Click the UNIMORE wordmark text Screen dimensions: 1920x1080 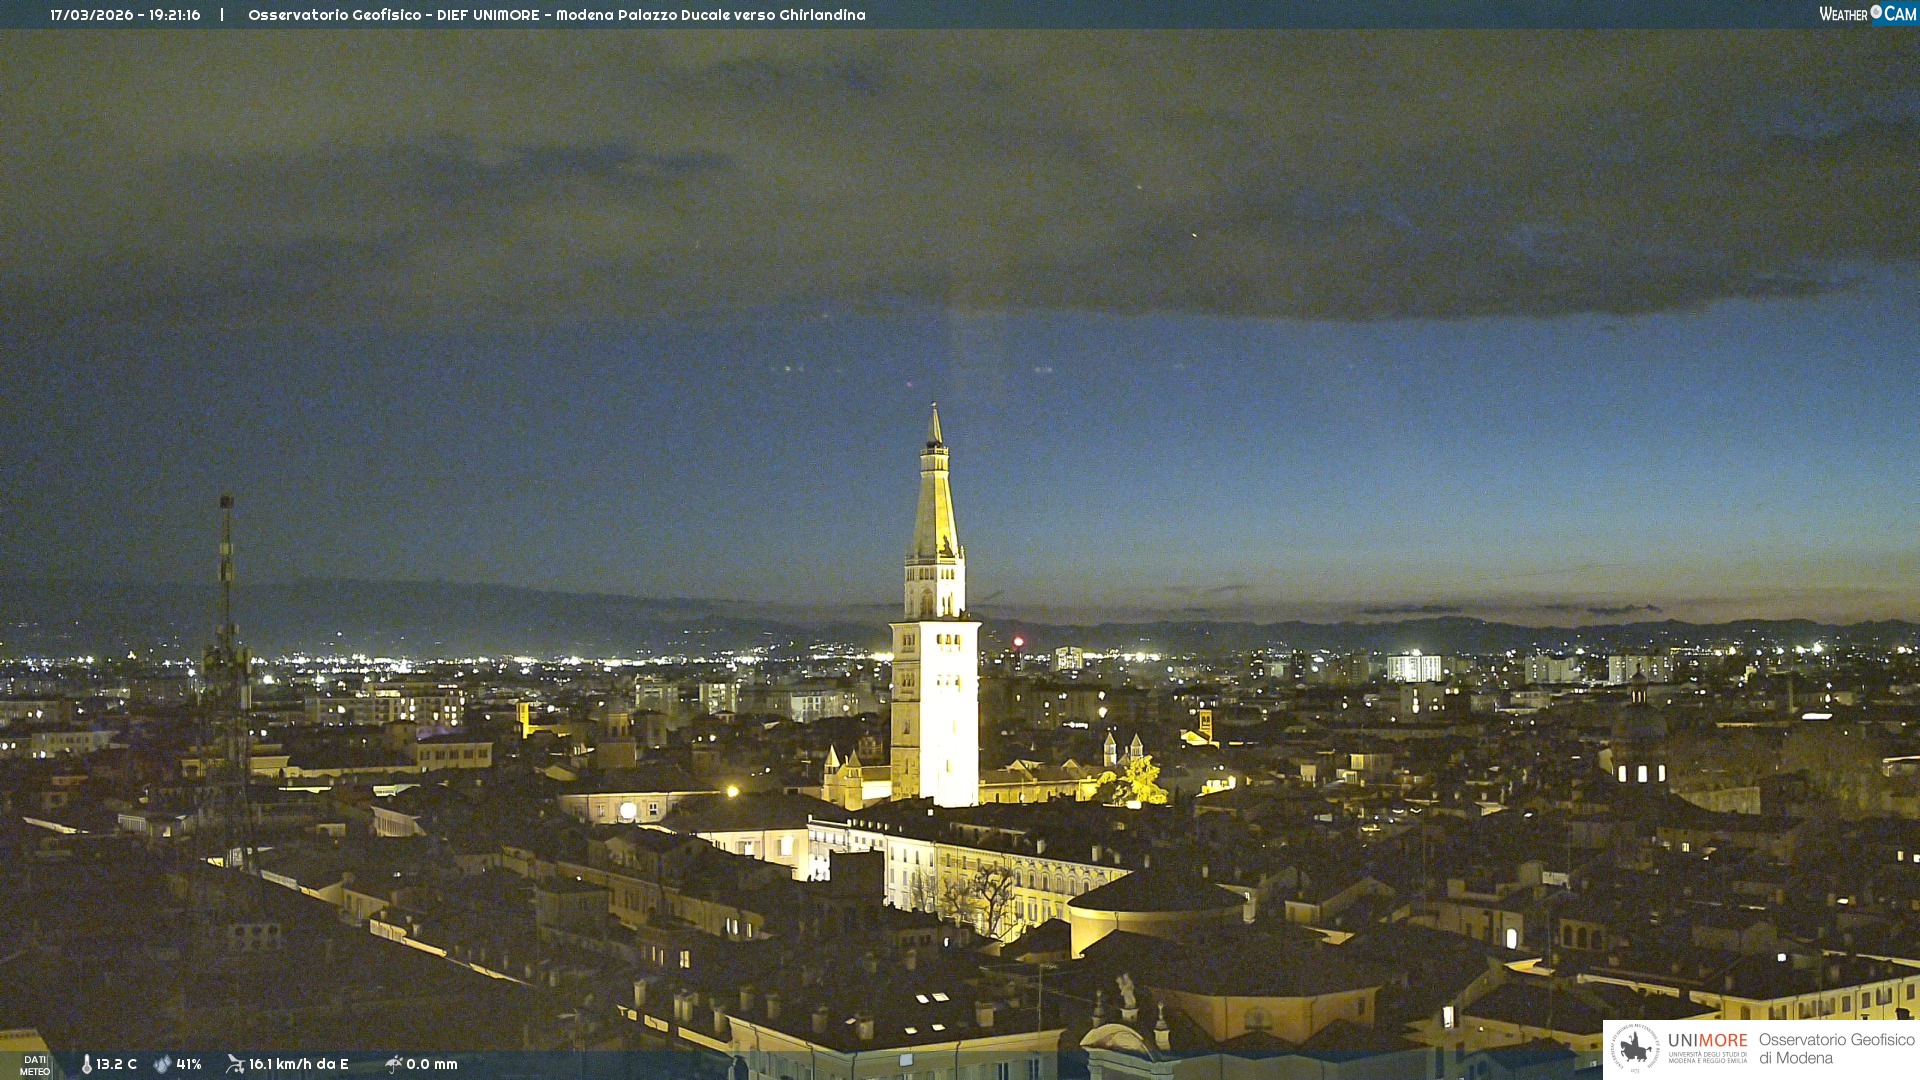pyautogui.click(x=1707, y=1041)
